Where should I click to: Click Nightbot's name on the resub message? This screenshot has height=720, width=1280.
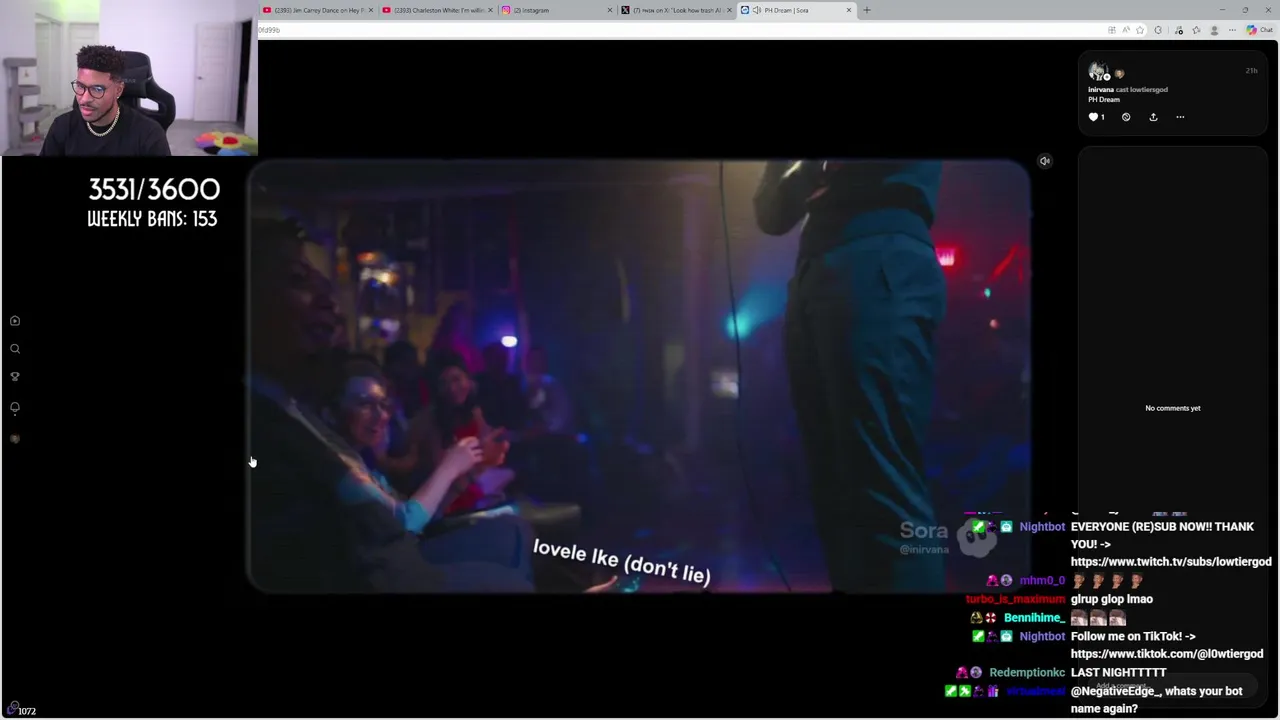tap(1042, 527)
